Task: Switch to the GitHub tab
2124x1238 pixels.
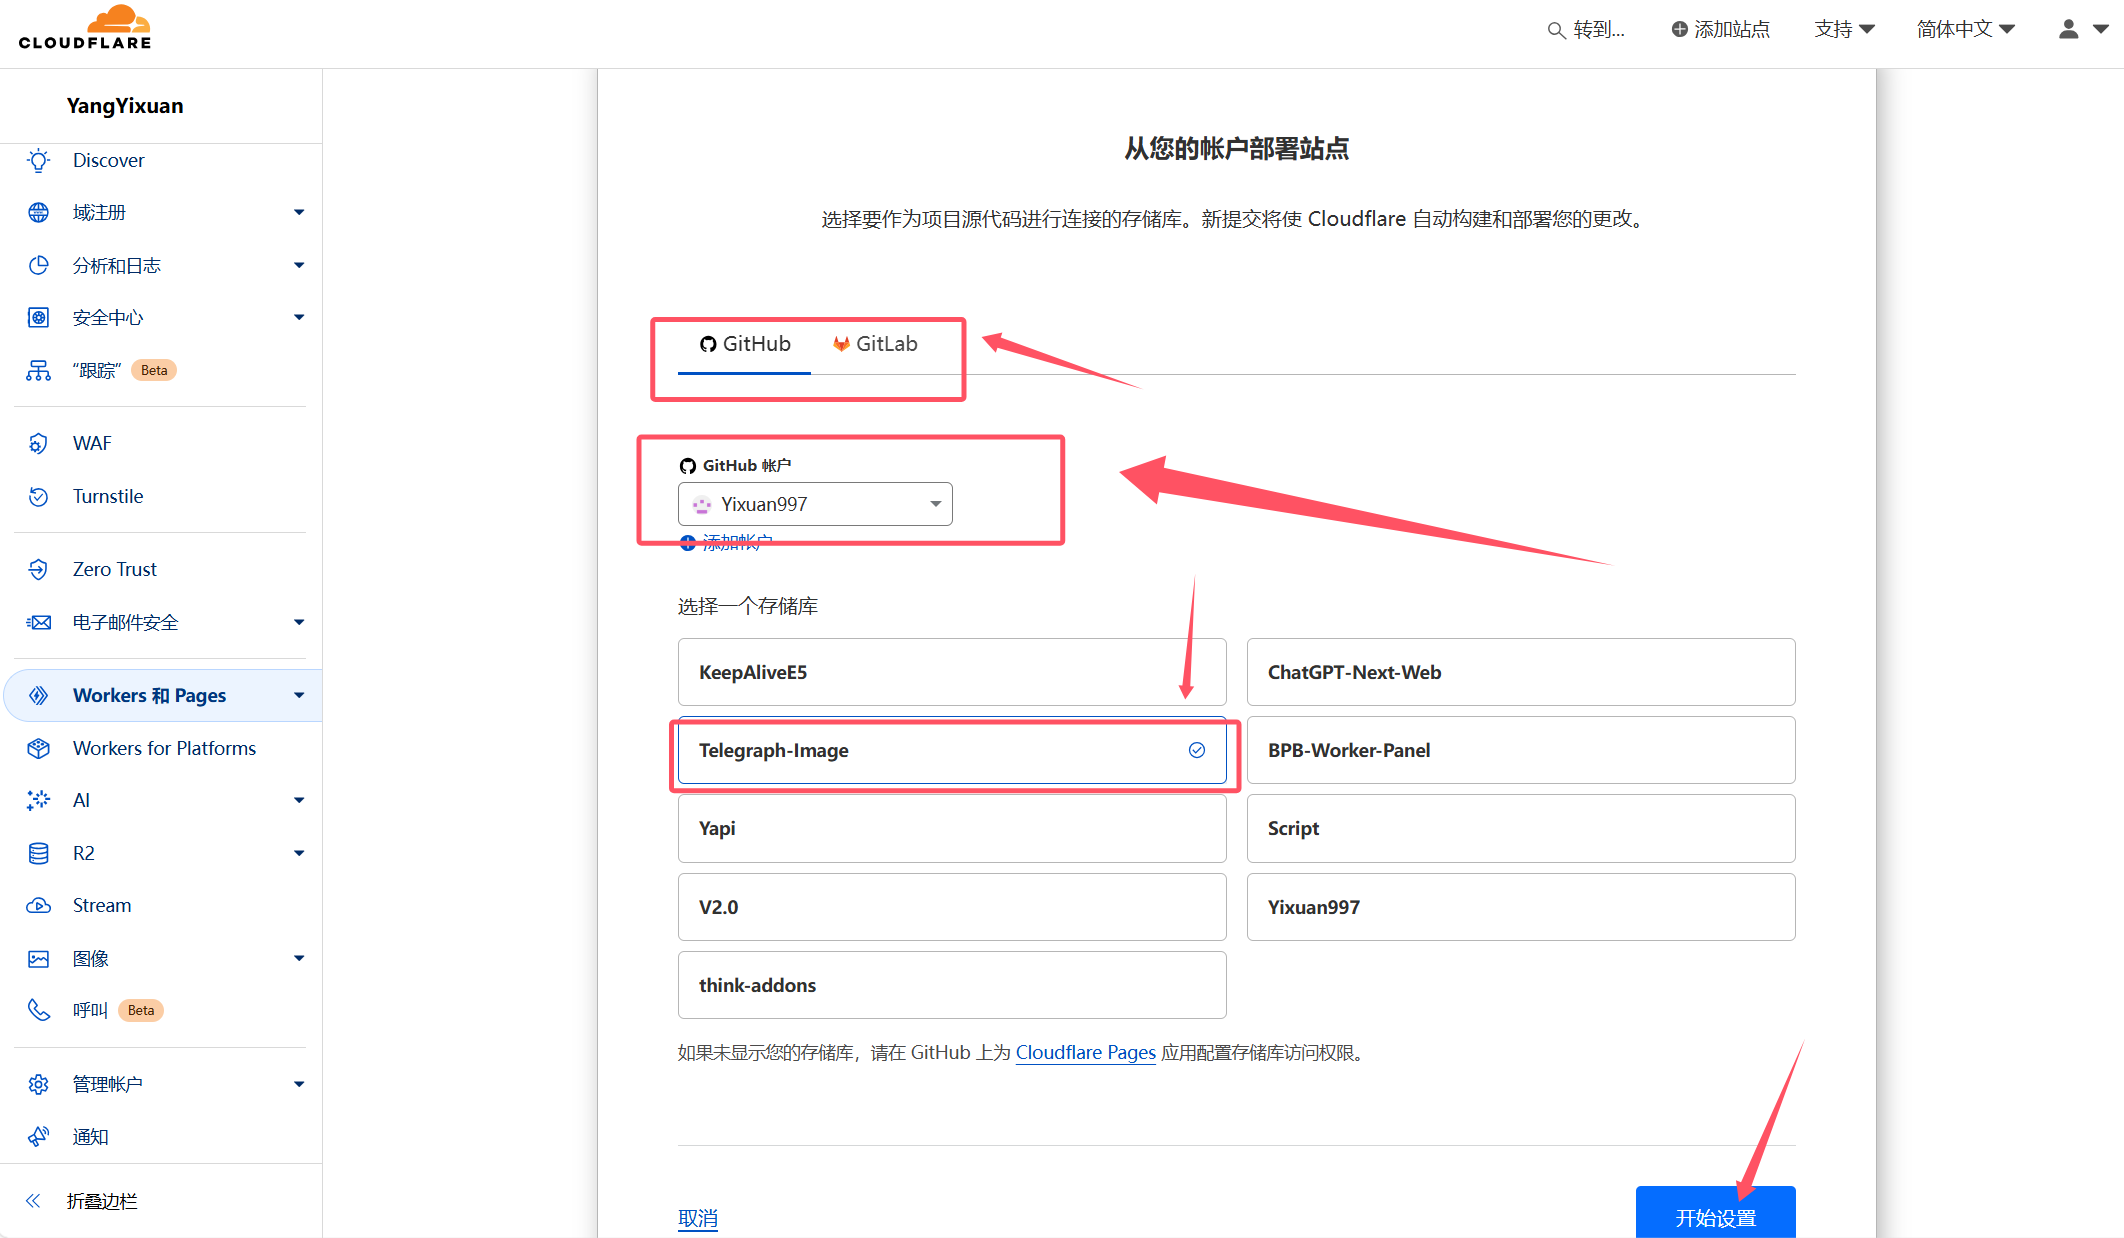Action: tap(745, 344)
